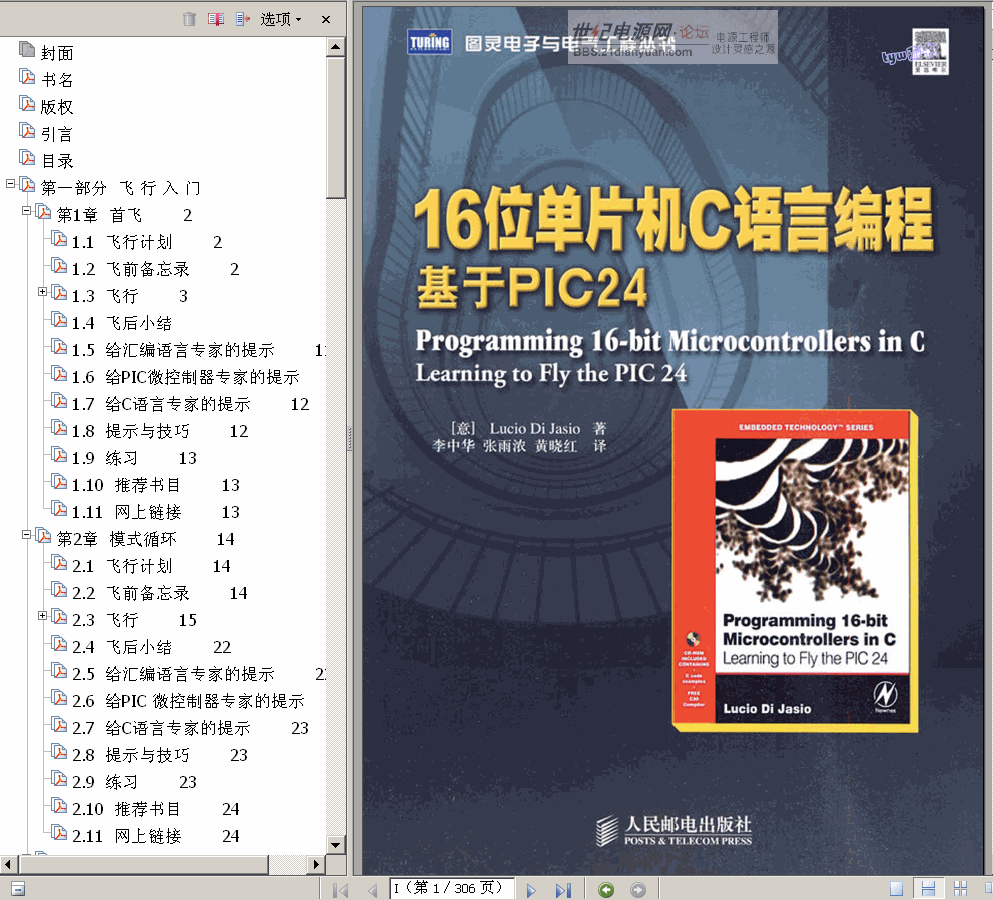Click bookmark panel scroll down arrow
Screen dimensions: 993x900
(x=336, y=844)
